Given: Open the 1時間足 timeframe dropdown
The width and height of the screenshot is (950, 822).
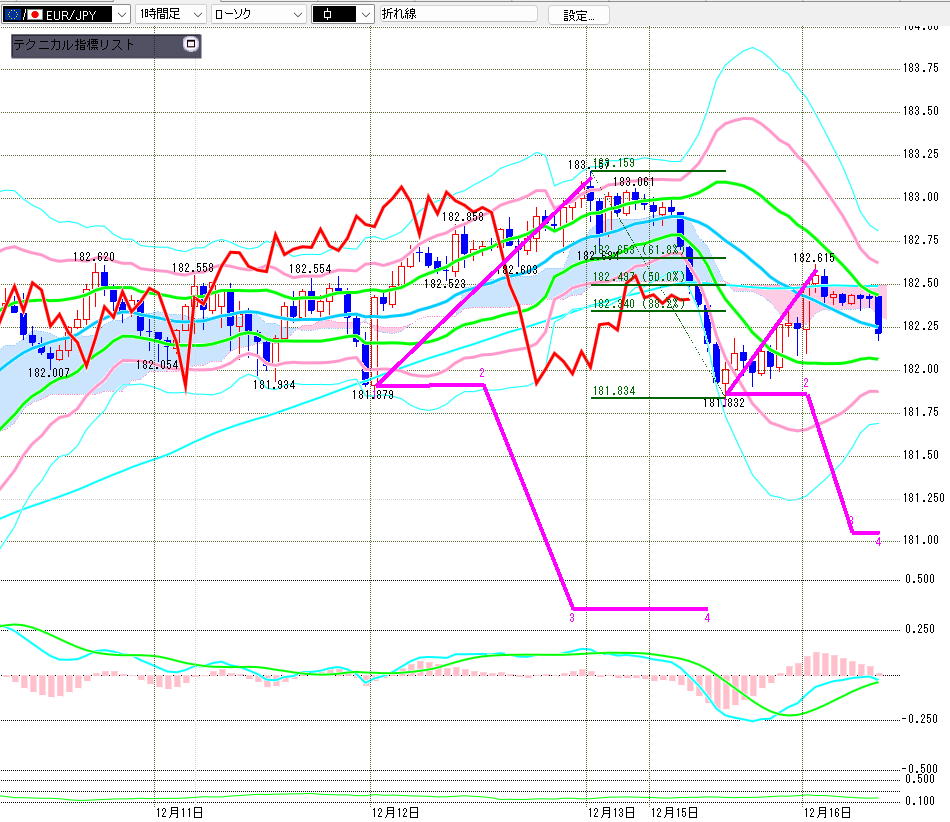Looking at the screenshot, I should tap(196, 15).
